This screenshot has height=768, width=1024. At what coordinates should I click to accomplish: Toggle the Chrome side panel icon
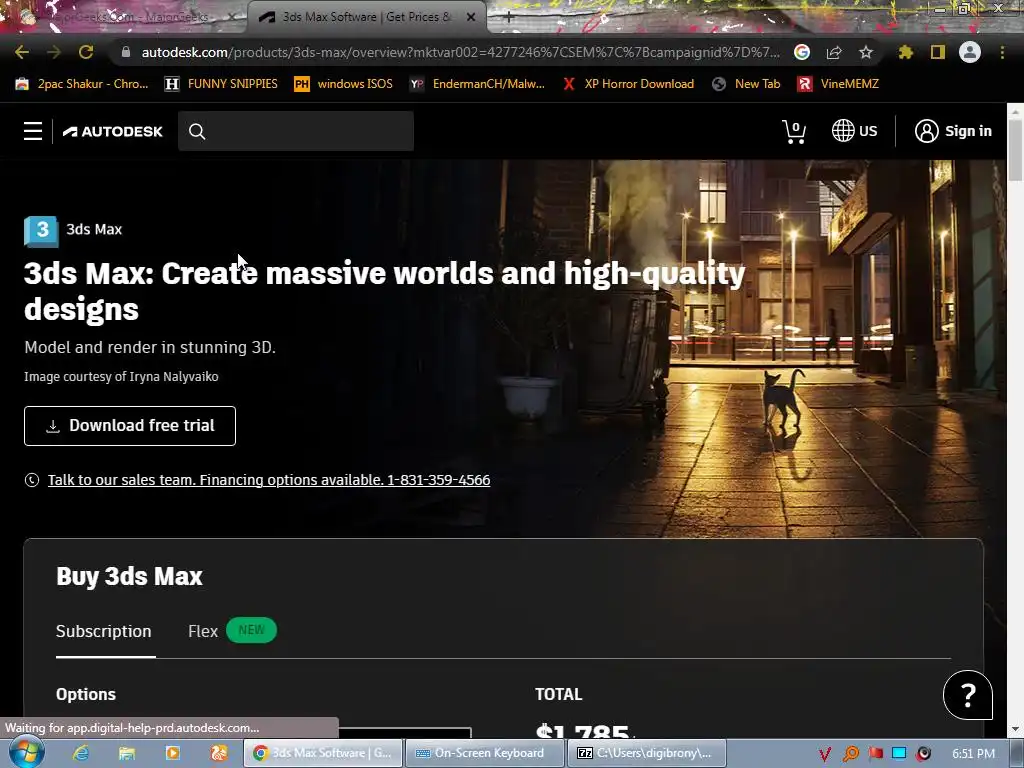point(938,52)
